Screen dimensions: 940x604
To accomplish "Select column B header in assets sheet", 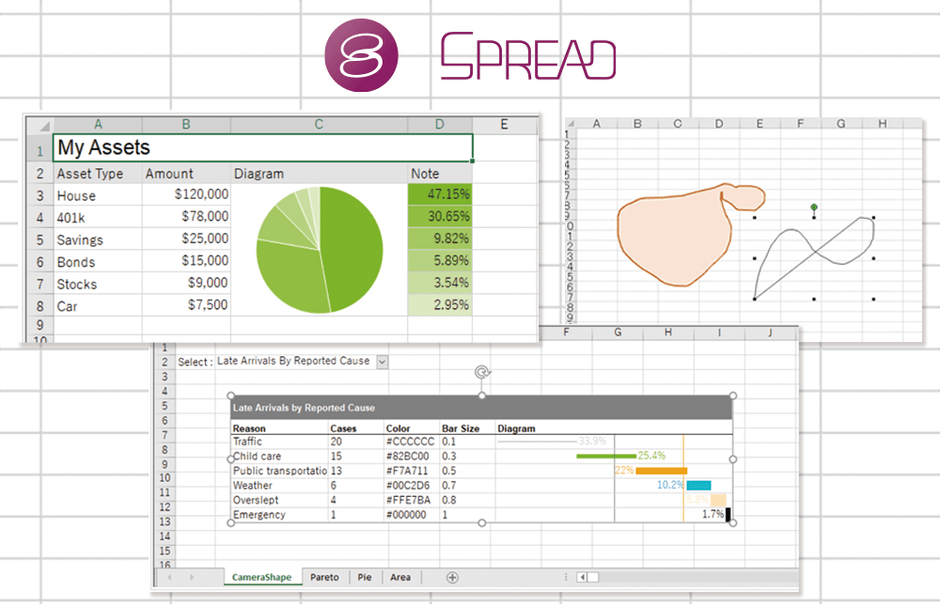I will point(186,125).
